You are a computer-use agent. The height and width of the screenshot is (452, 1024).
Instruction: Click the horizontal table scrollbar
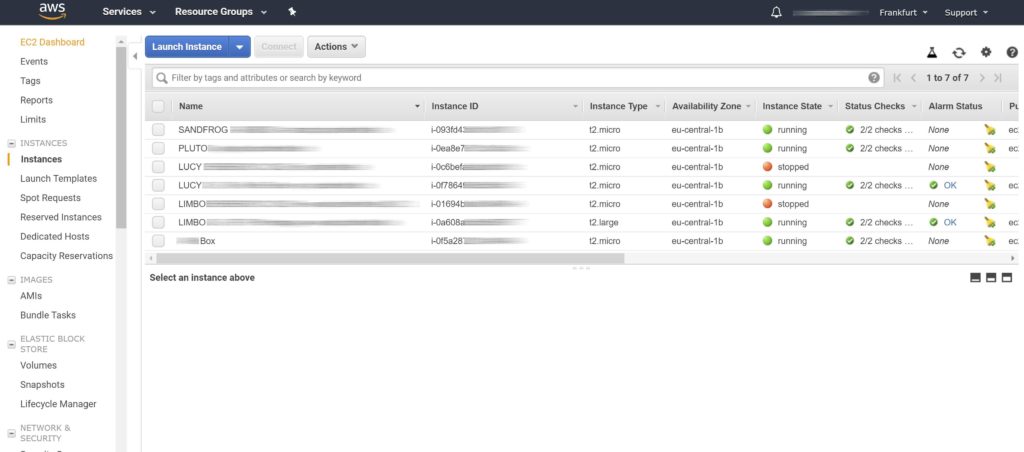[x=390, y=259]
